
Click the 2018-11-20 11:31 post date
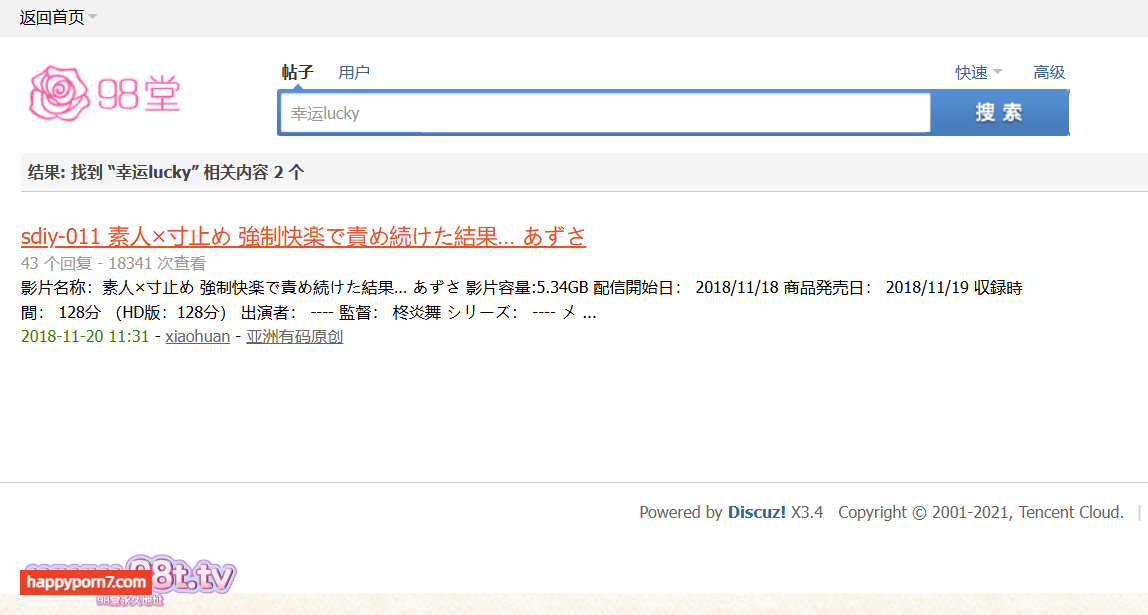tap(84, 337)
